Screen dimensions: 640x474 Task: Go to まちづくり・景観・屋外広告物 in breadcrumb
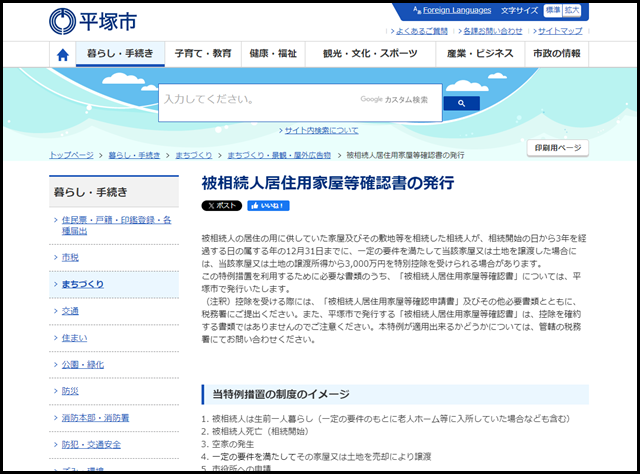pyautogui.click(x=279, y=155)
